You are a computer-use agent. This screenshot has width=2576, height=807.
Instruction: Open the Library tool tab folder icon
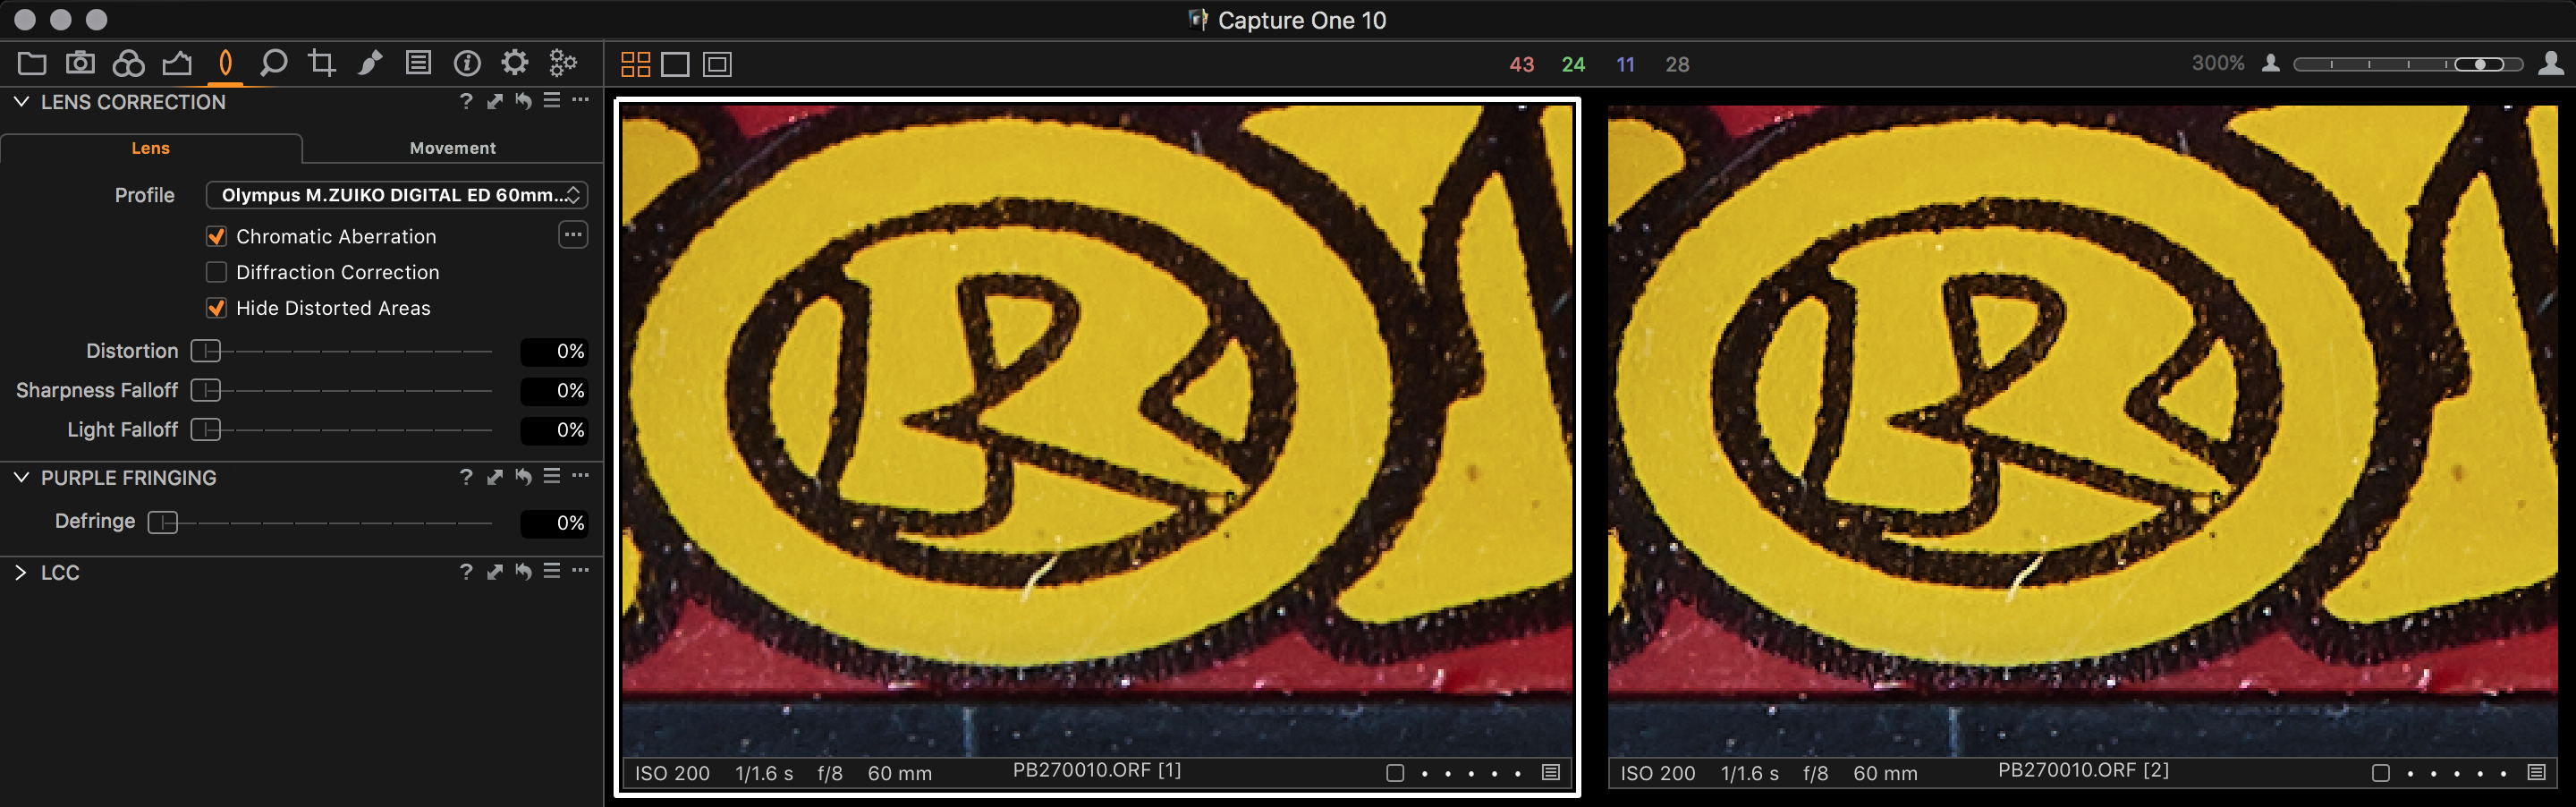coord(32,64)
